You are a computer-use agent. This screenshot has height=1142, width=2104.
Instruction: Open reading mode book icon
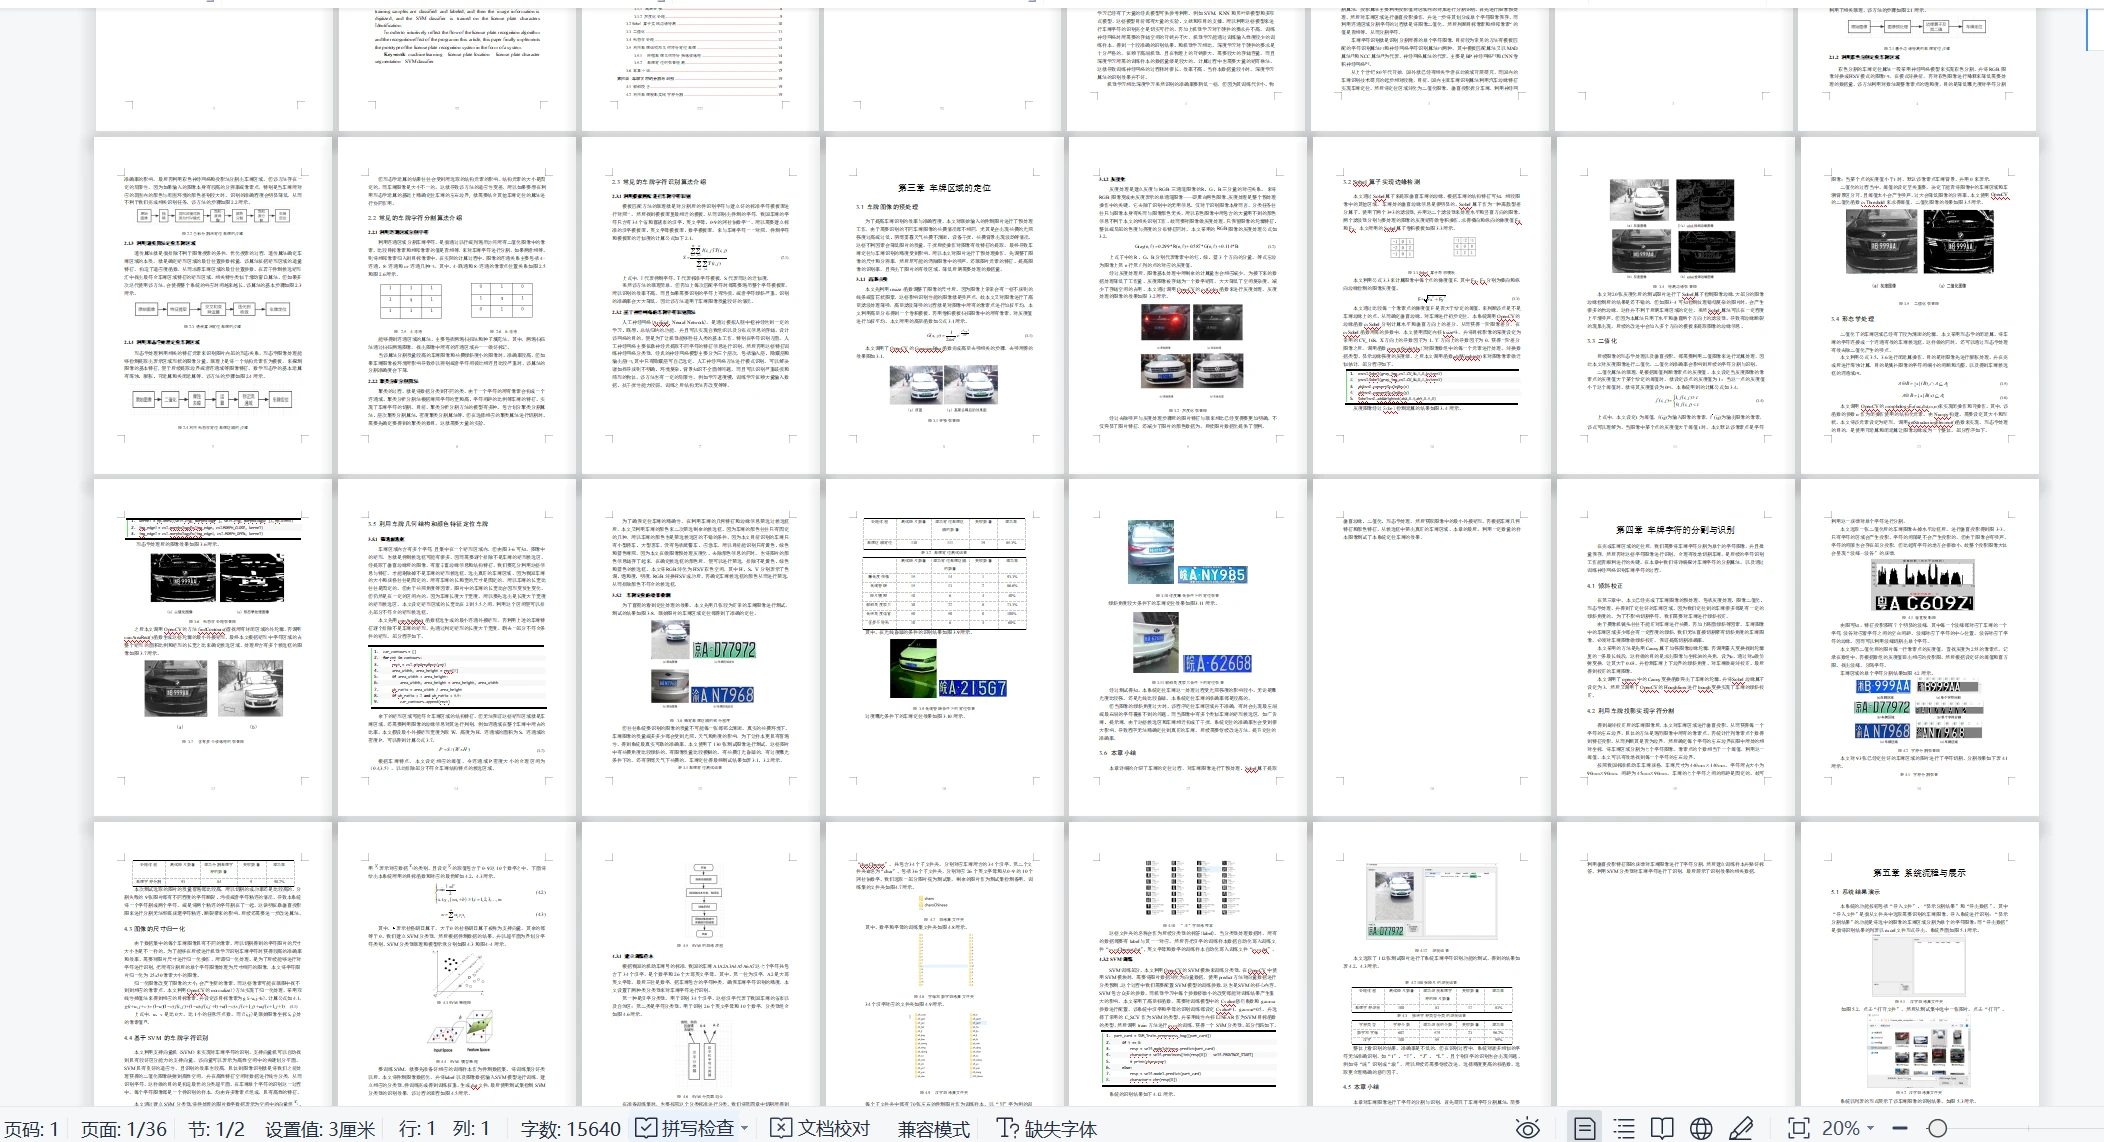(x=1662, y=1129)
